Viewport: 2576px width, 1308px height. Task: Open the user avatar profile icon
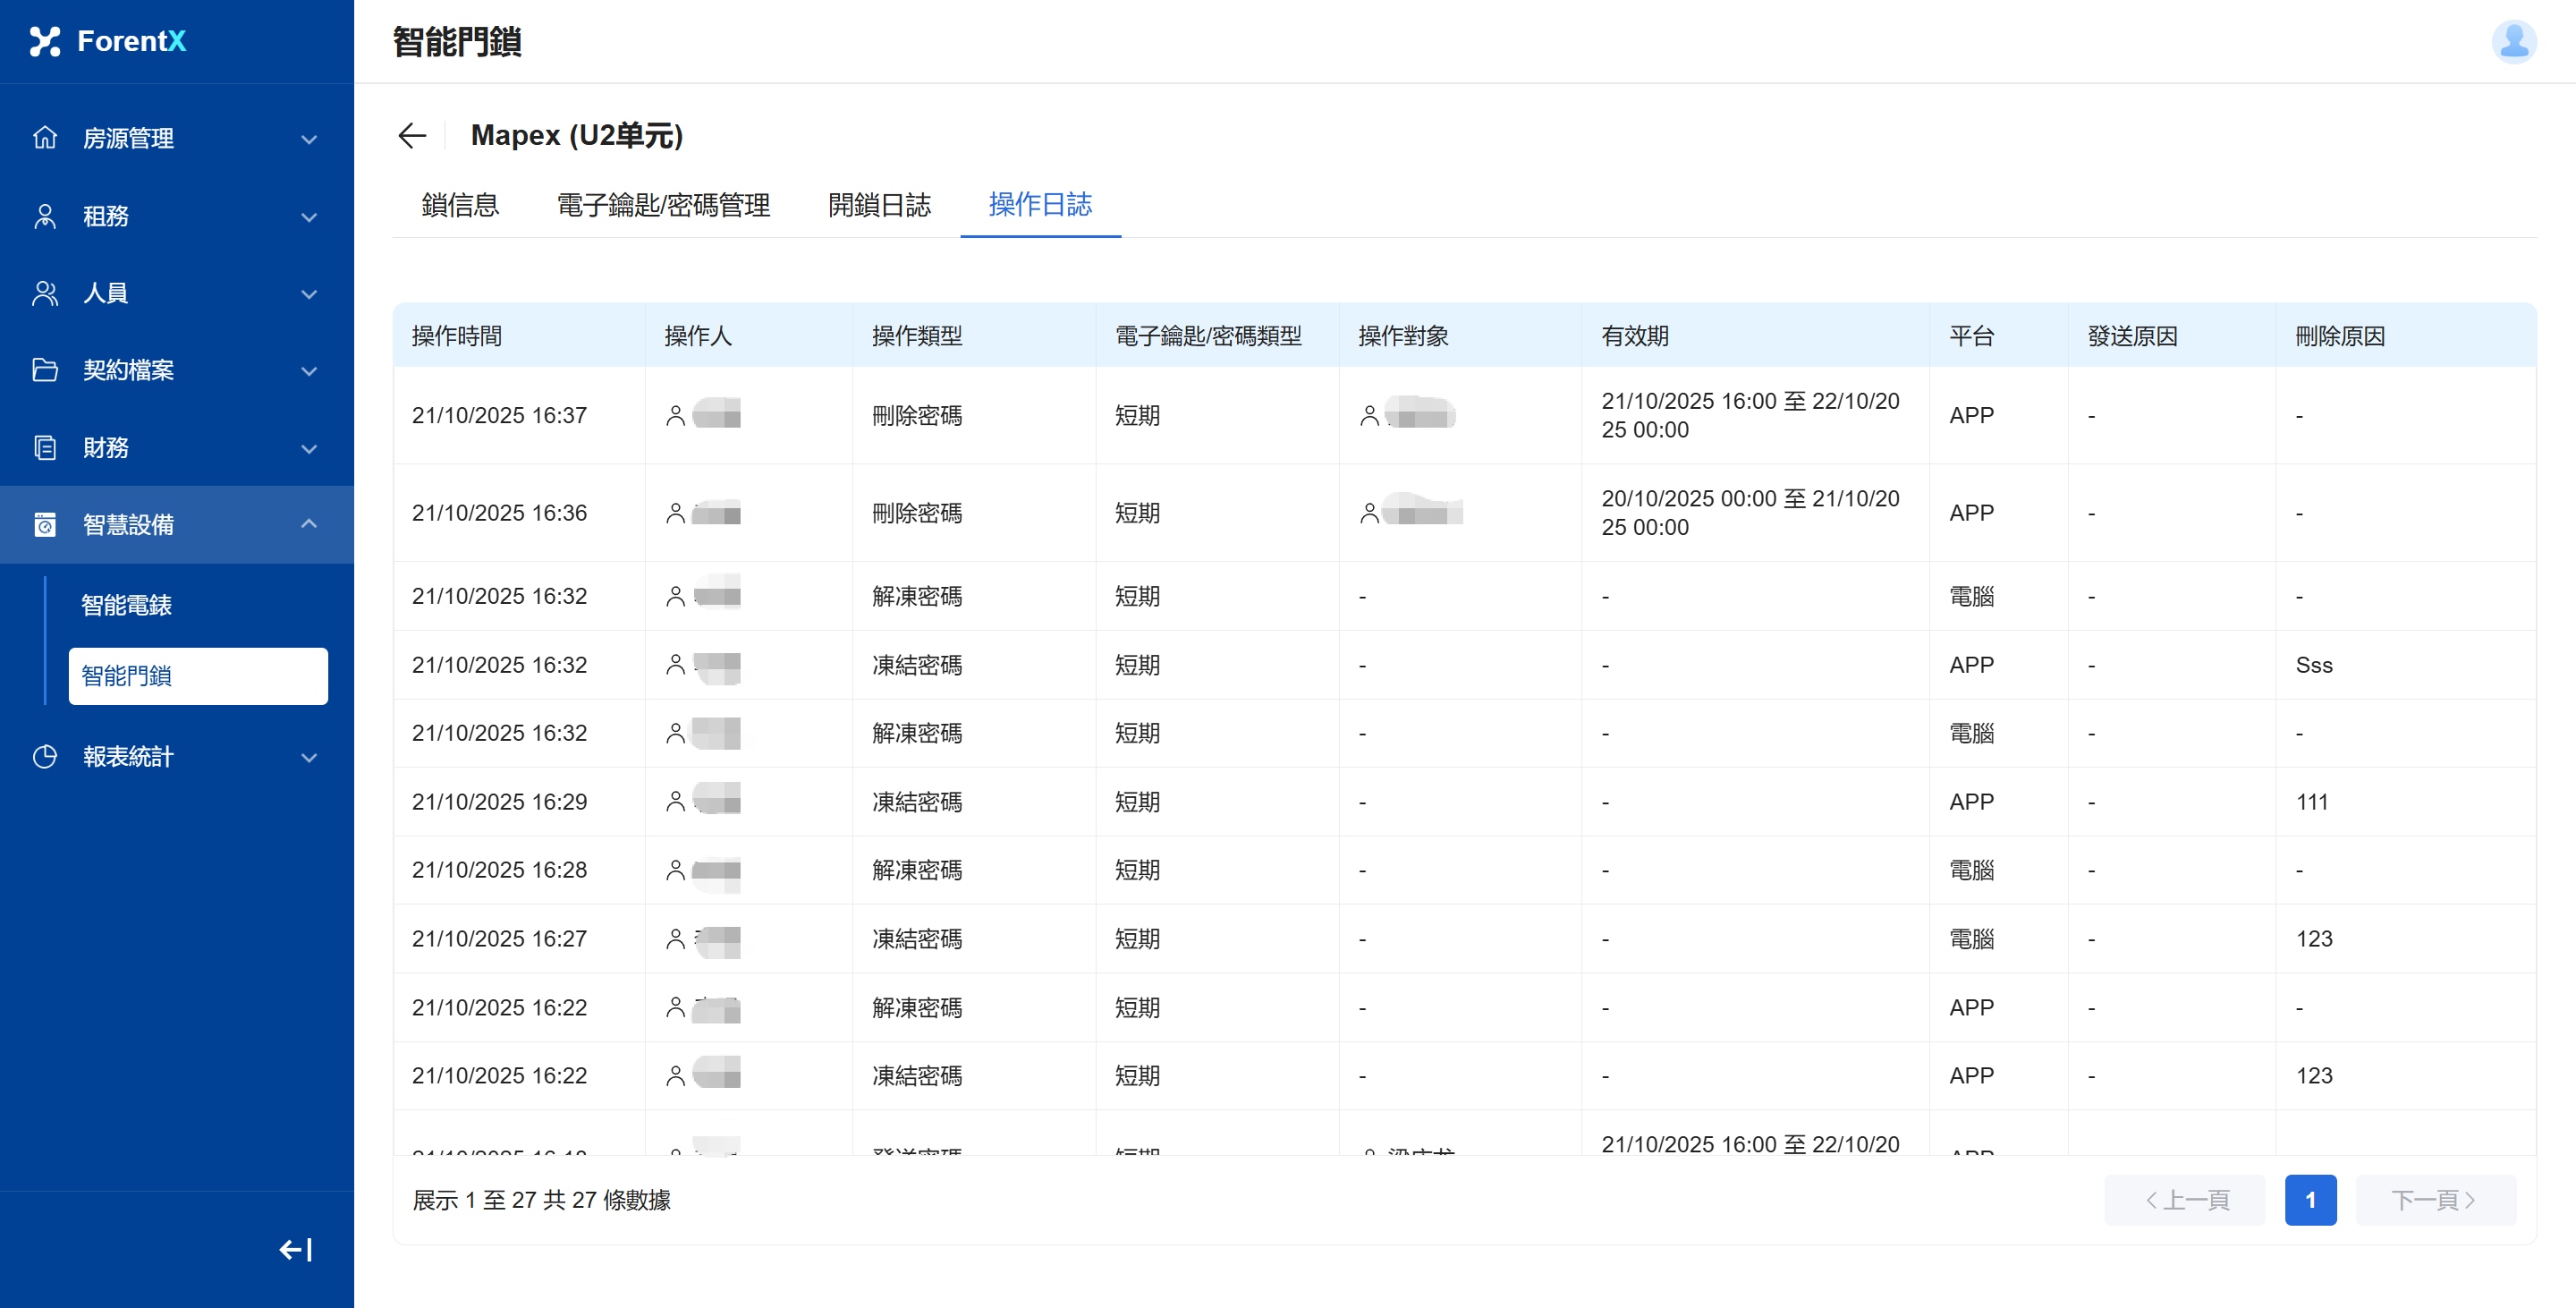point(2513,42)
